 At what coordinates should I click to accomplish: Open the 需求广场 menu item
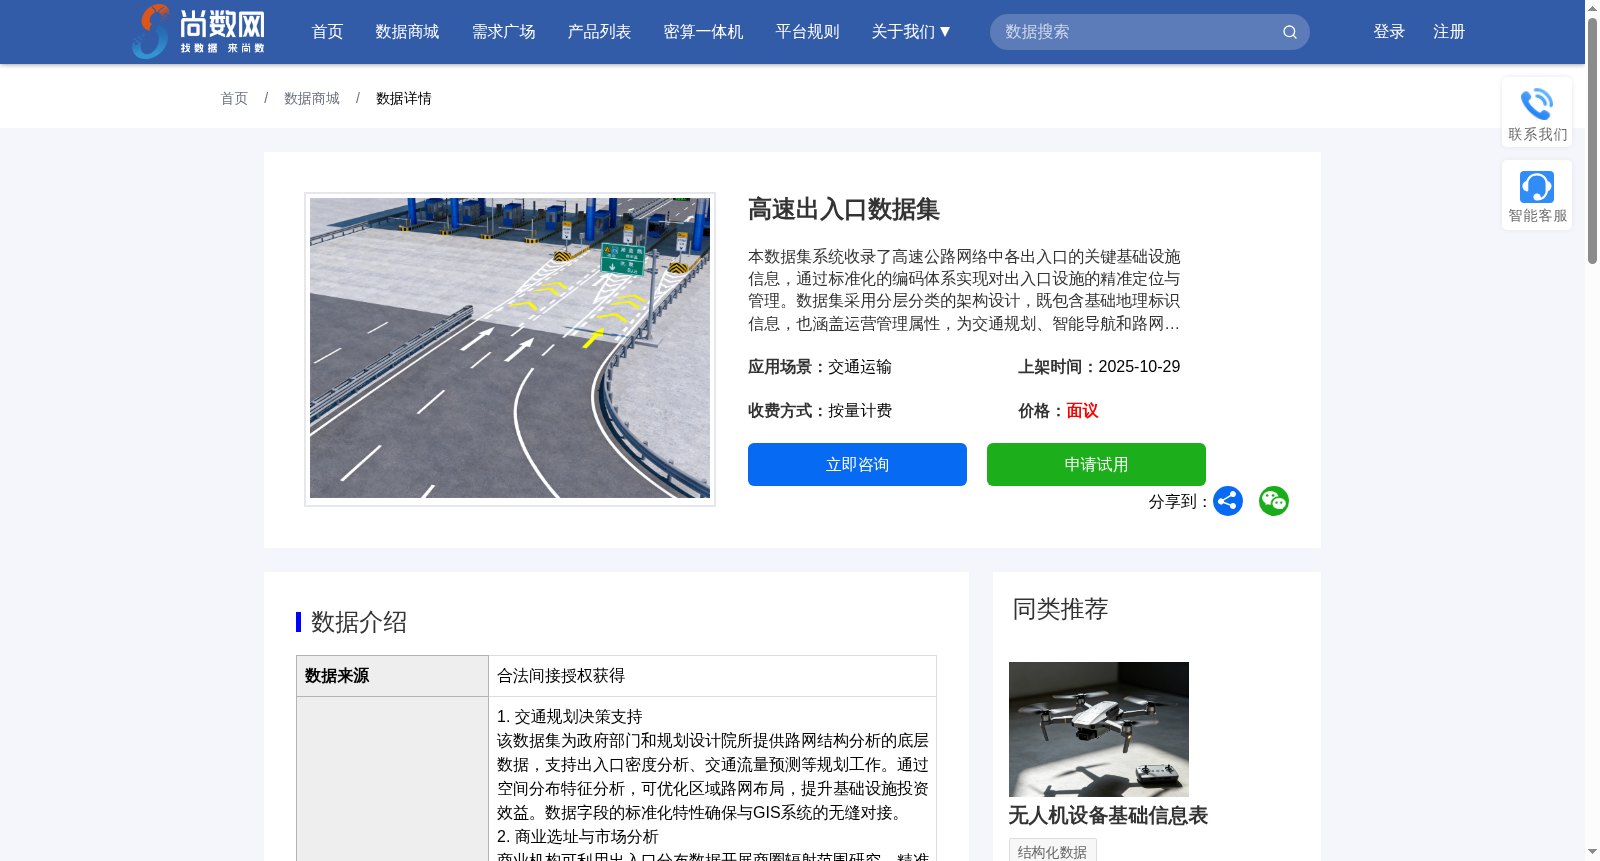tap(504, 32)
